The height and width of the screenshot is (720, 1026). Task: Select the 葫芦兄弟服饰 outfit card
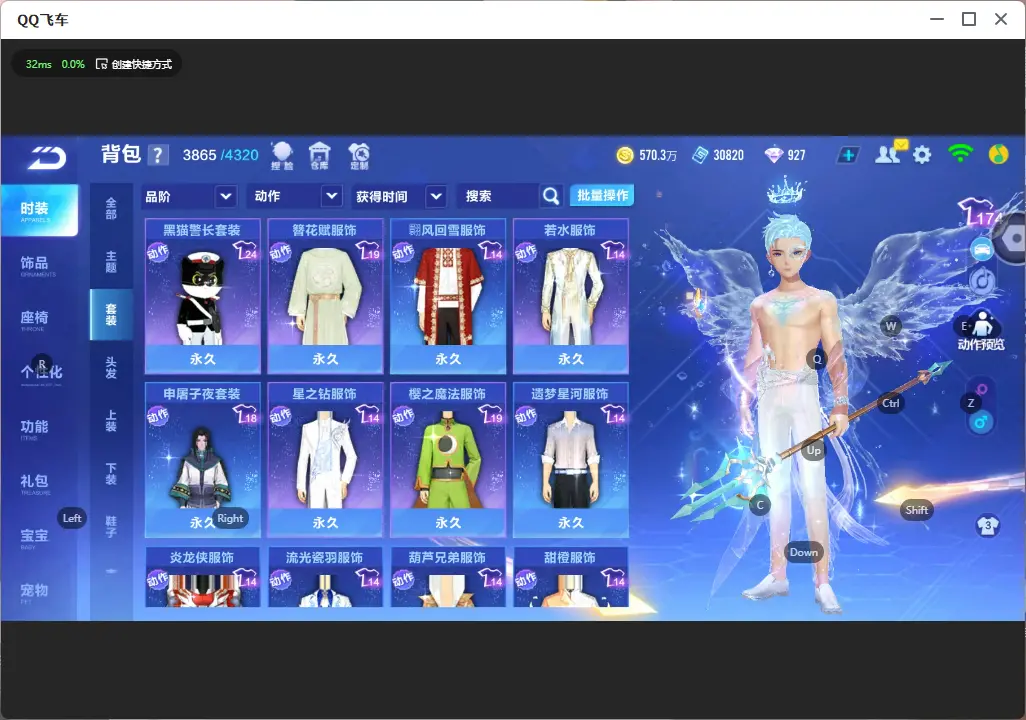tap(448, 577)
